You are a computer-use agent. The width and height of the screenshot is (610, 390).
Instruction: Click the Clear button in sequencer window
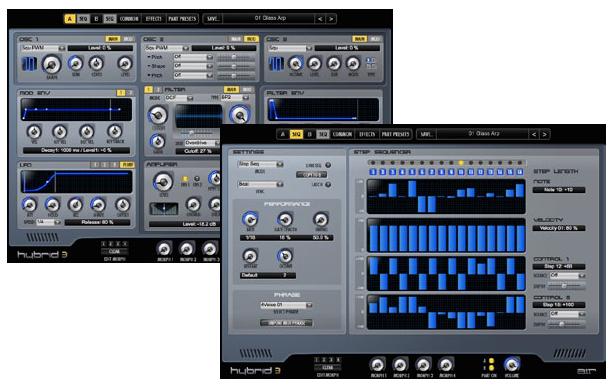328,367
